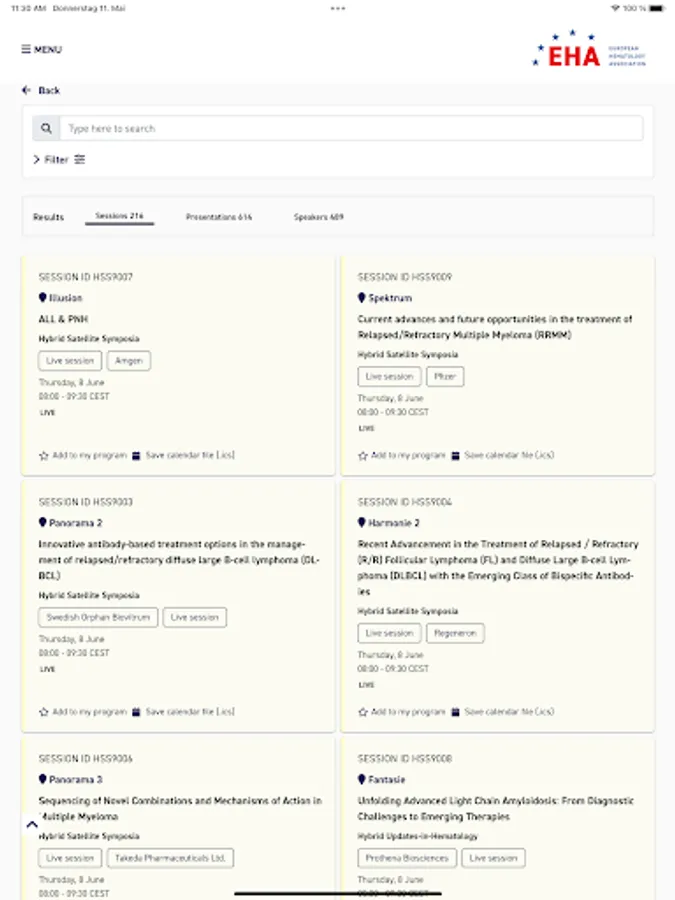Image resolution: width=675 pixels, height=900 pixels.
Task: Star the Panorama 2 DLBCL session
Action: (x=44, y=712)
